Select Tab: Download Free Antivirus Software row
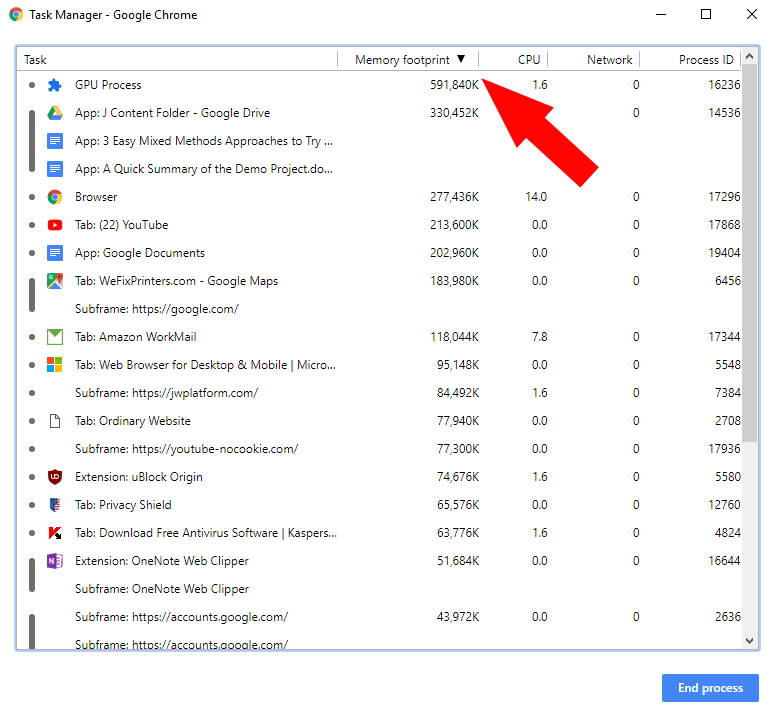Viewport: 774px width, 718px height. point(379,533)
